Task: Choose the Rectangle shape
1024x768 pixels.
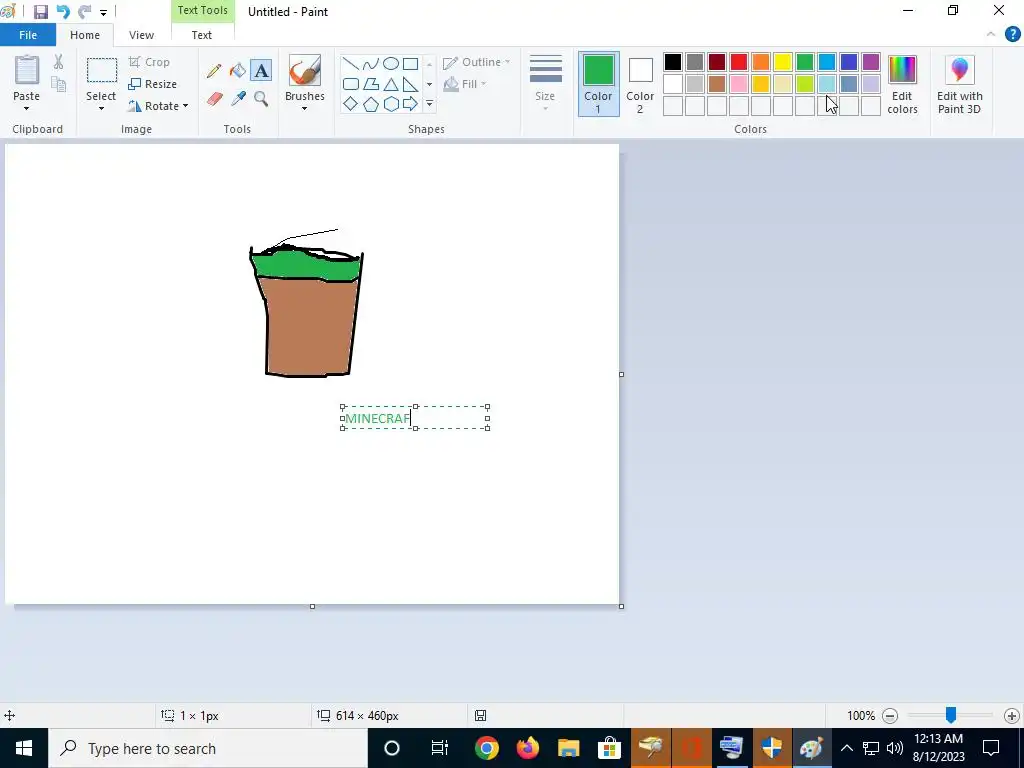Action: [x=410, y=63]
